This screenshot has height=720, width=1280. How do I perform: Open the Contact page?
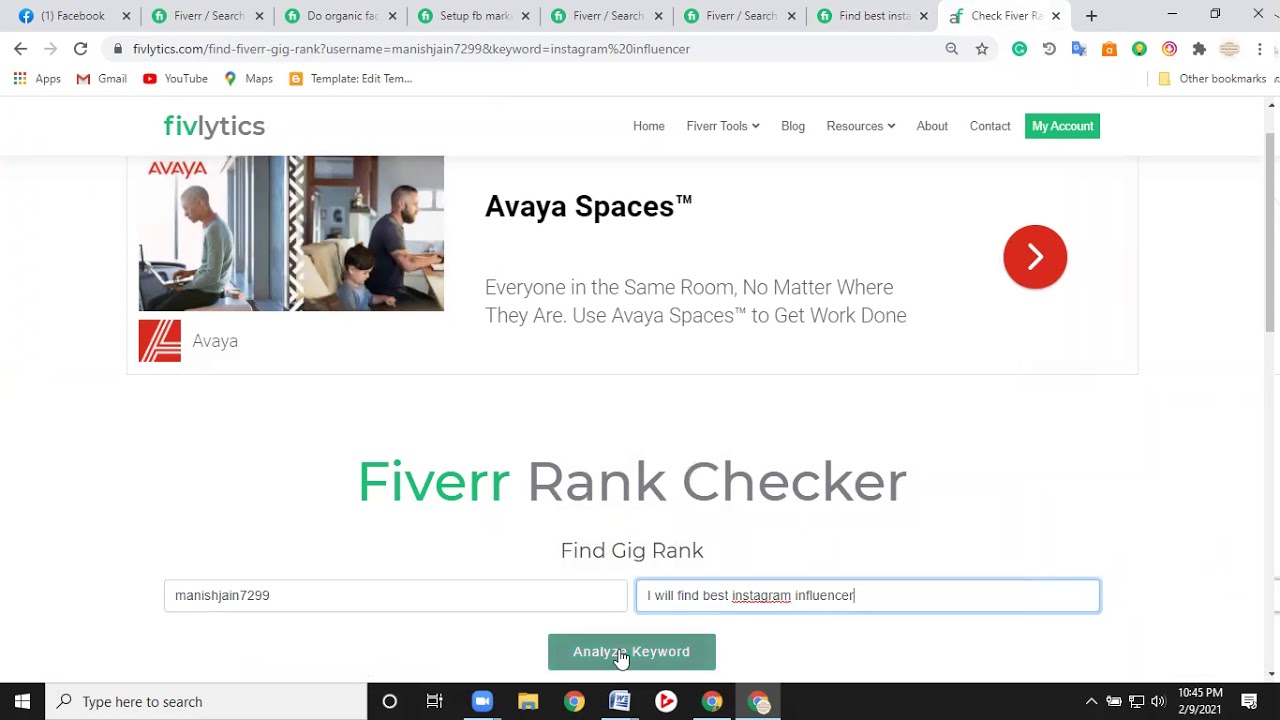pos(990,126)
